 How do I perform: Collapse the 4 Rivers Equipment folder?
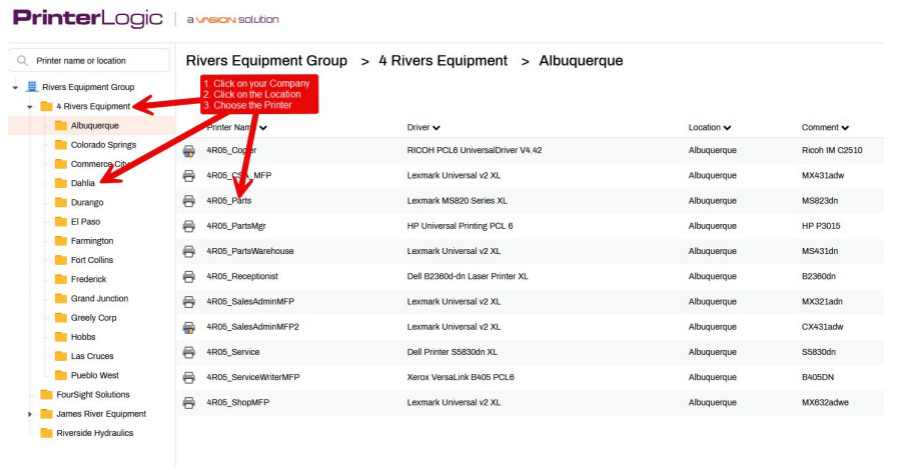30,107
